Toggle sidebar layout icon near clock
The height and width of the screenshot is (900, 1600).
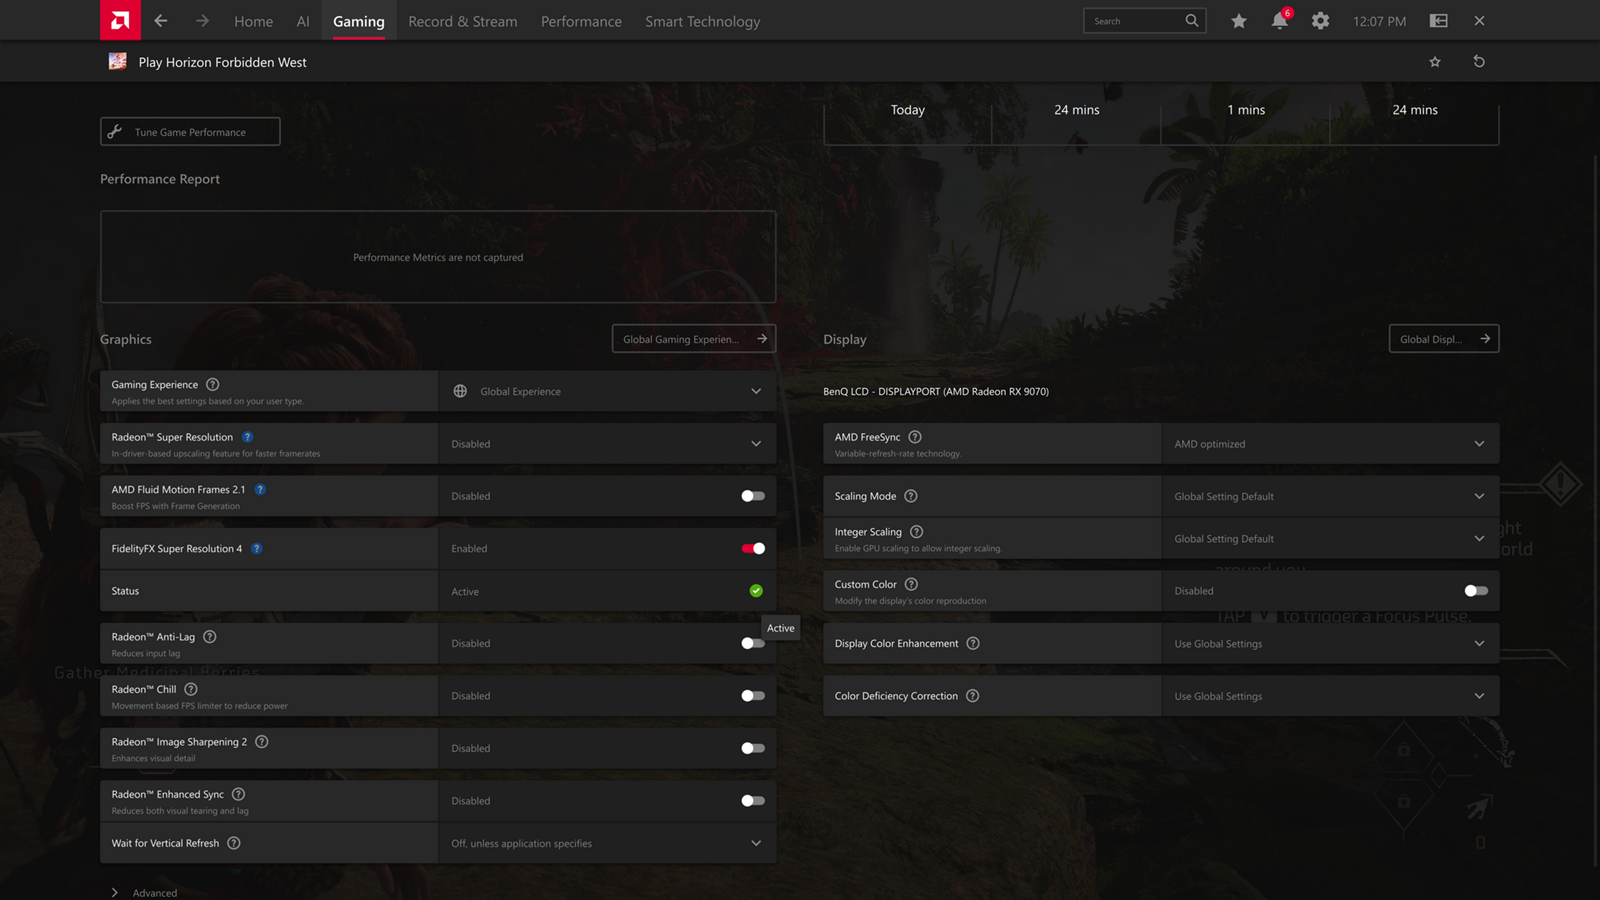point(1438,20)
